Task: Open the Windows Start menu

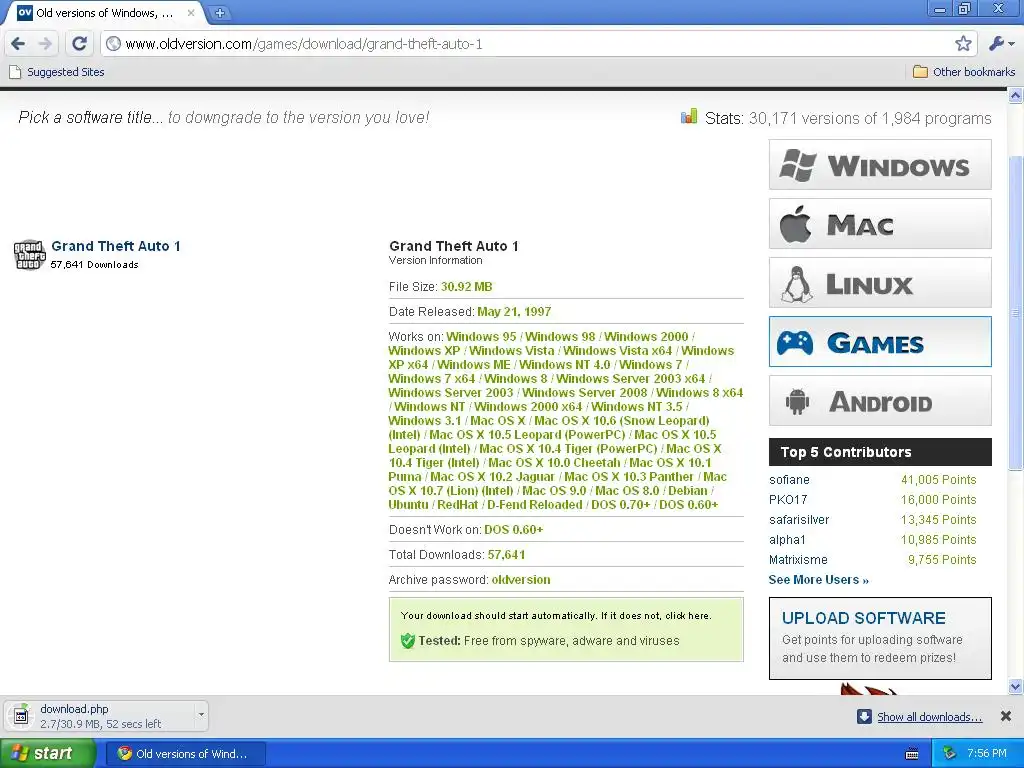Action: [47, 753]
